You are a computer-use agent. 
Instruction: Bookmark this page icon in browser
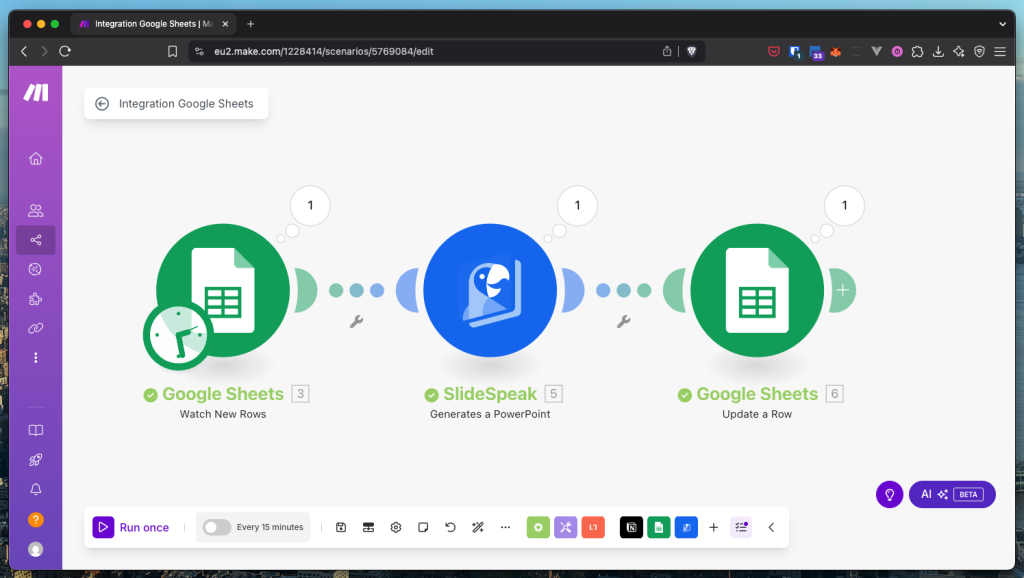[172, 51]
